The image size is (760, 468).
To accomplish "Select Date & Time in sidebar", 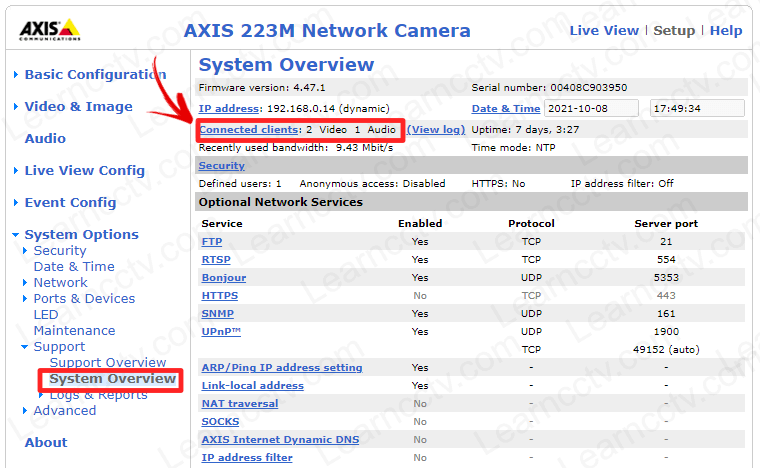I will point(74,267).
